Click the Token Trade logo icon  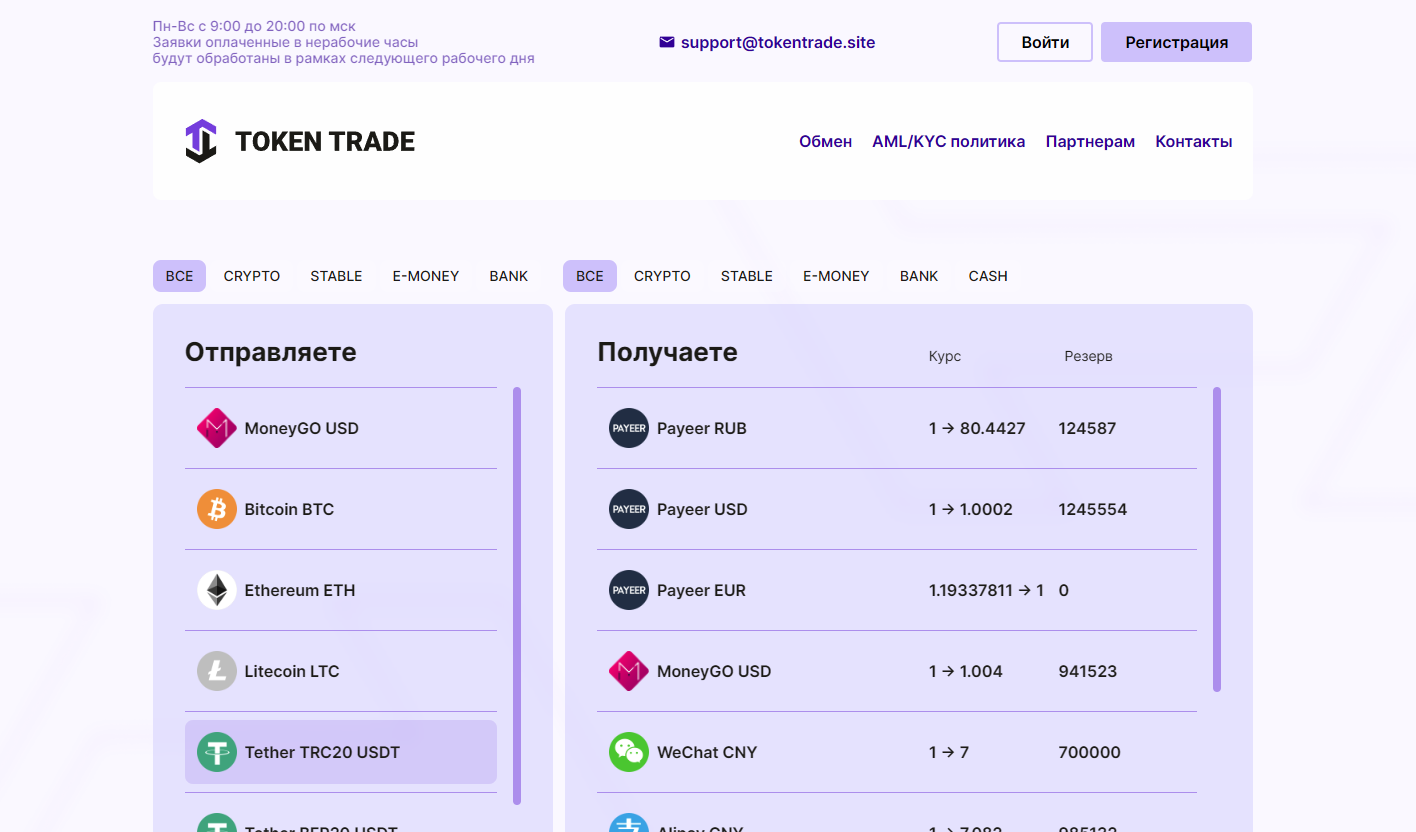201,141
